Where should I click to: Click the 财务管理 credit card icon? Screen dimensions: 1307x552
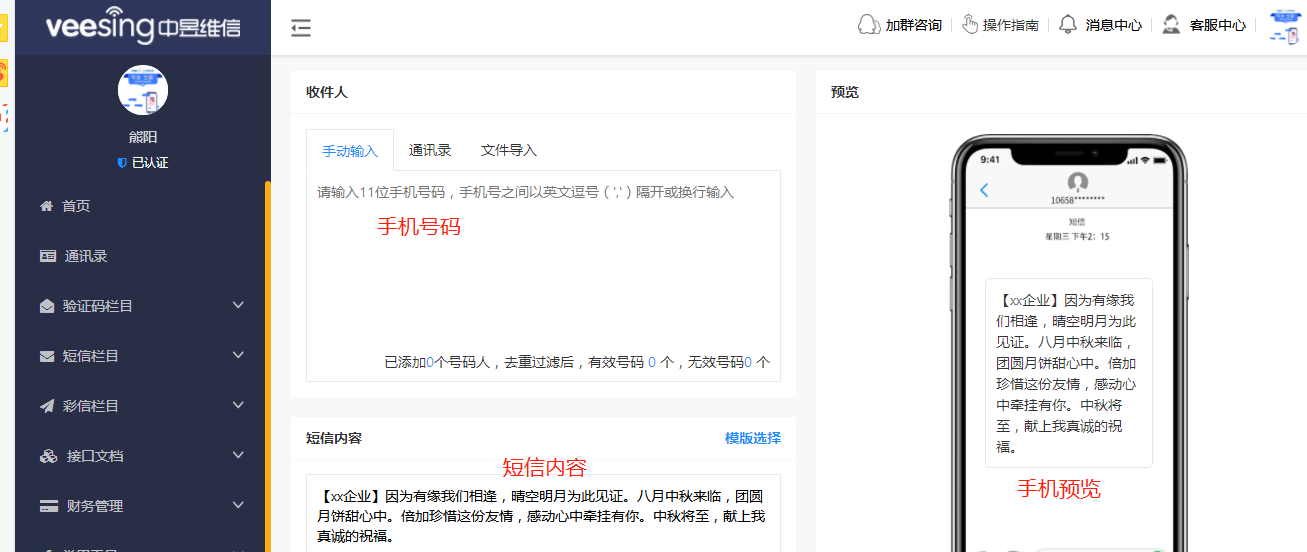48,506
